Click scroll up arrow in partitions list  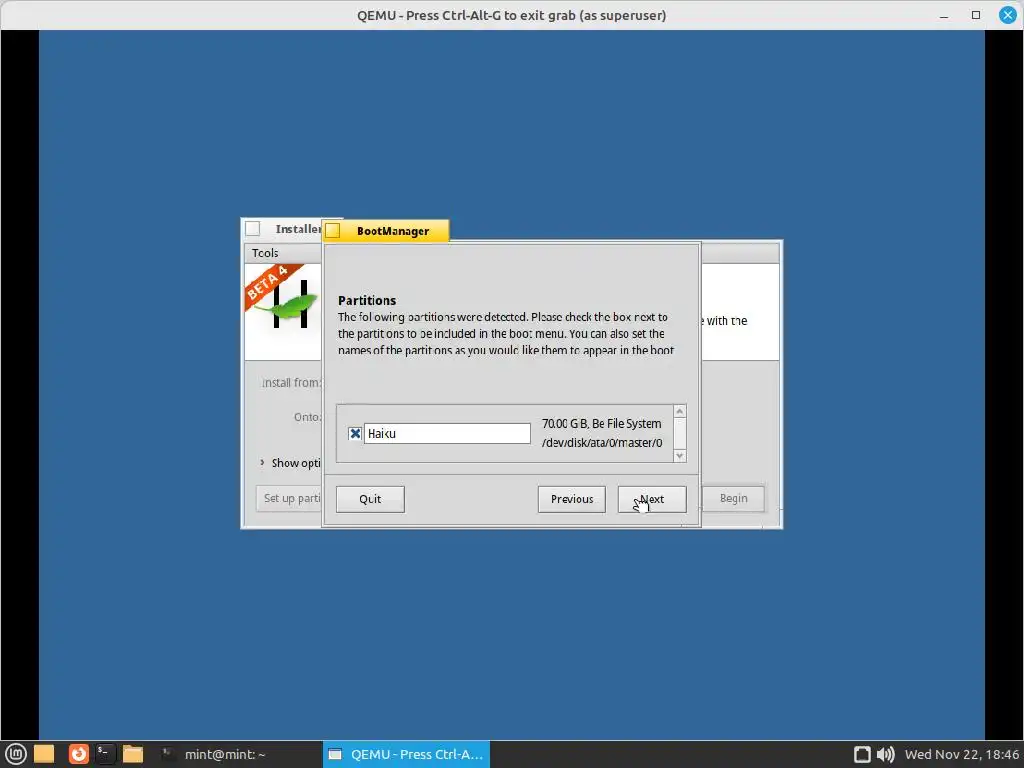click(x=679, y=411)
